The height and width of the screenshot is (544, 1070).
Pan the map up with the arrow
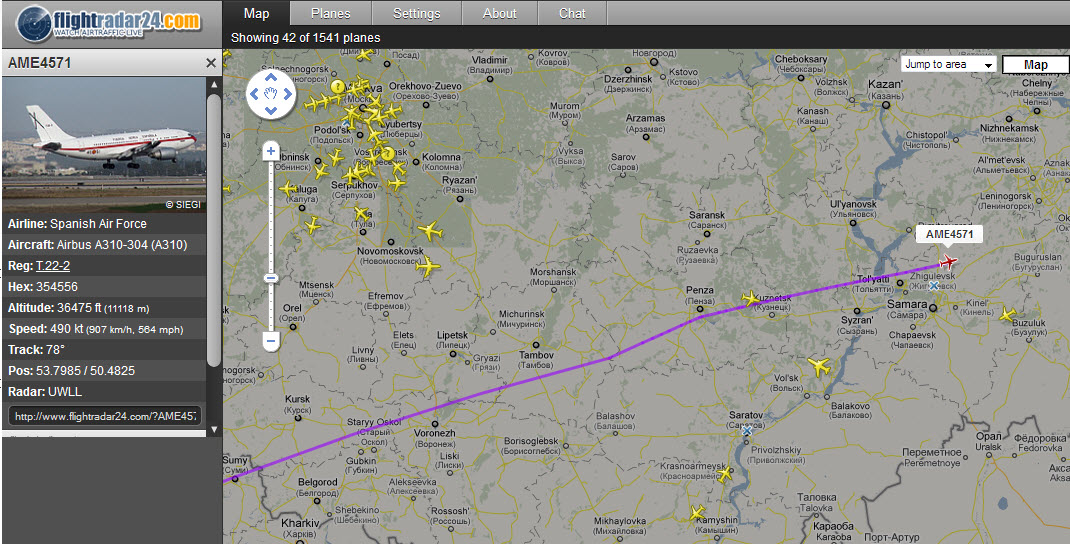271,77
